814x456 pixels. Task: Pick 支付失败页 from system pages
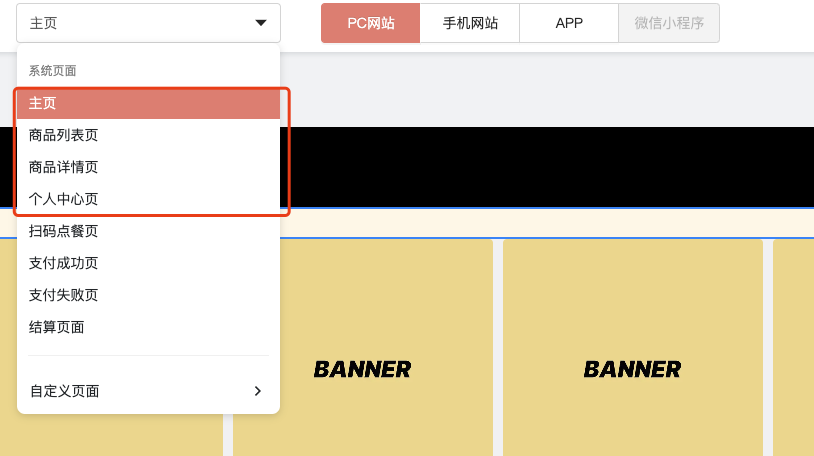pos(148,295)
